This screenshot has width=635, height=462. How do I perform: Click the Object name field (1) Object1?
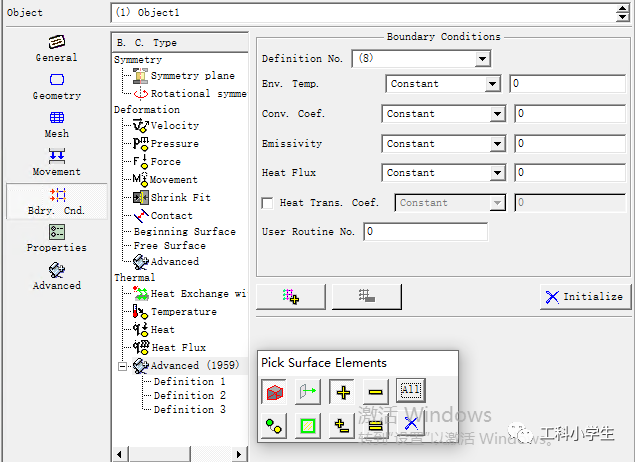coord(363,13)
